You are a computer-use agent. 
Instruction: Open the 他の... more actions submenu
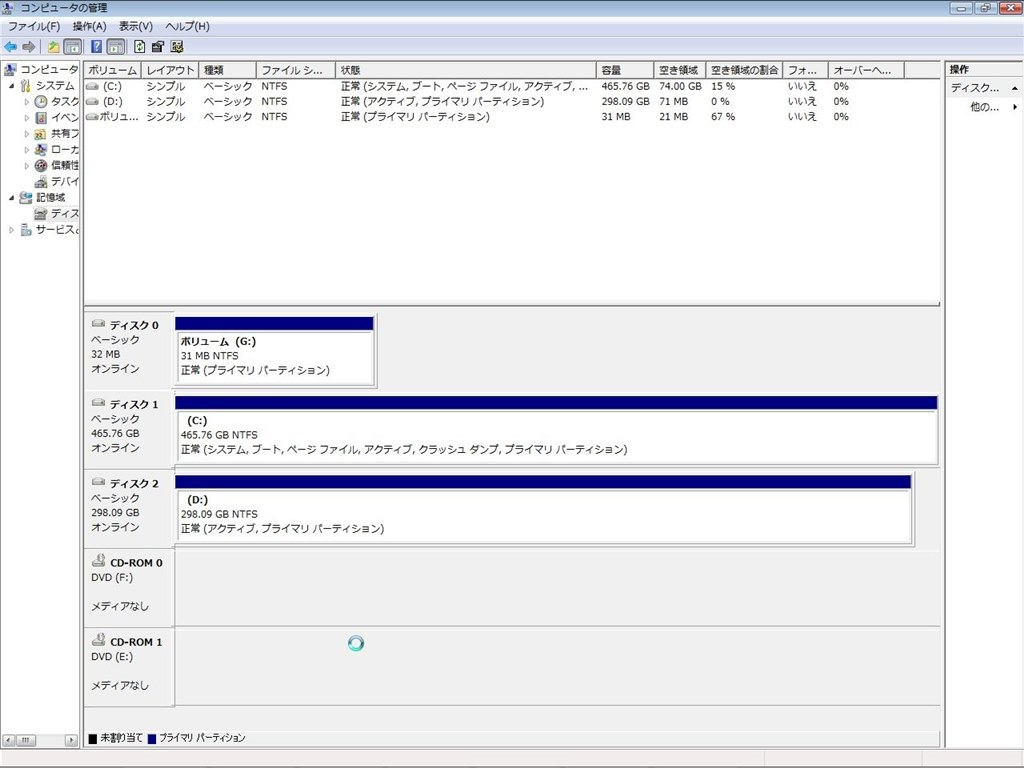point(993,106)
